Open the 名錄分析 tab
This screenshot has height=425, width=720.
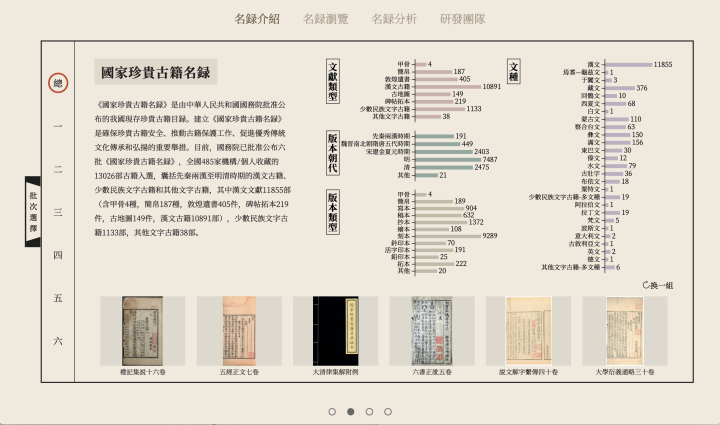click(394, 19)
